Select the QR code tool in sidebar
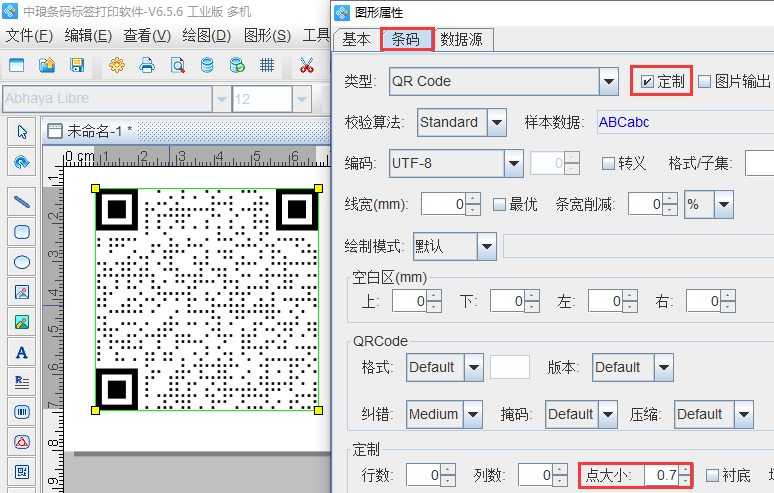Image resolution: width=774 pixels, height=493 pixels. pos(22,472)
